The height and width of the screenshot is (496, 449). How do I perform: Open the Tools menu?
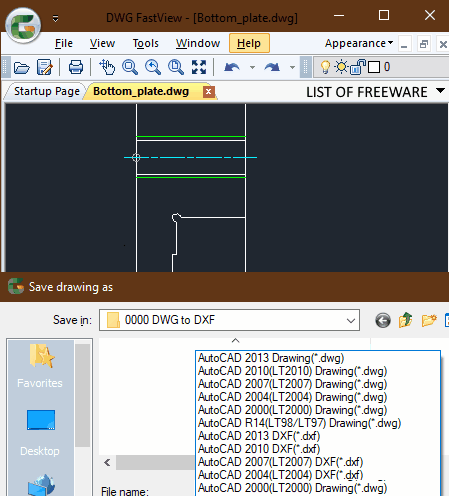(x=145, y=43)
